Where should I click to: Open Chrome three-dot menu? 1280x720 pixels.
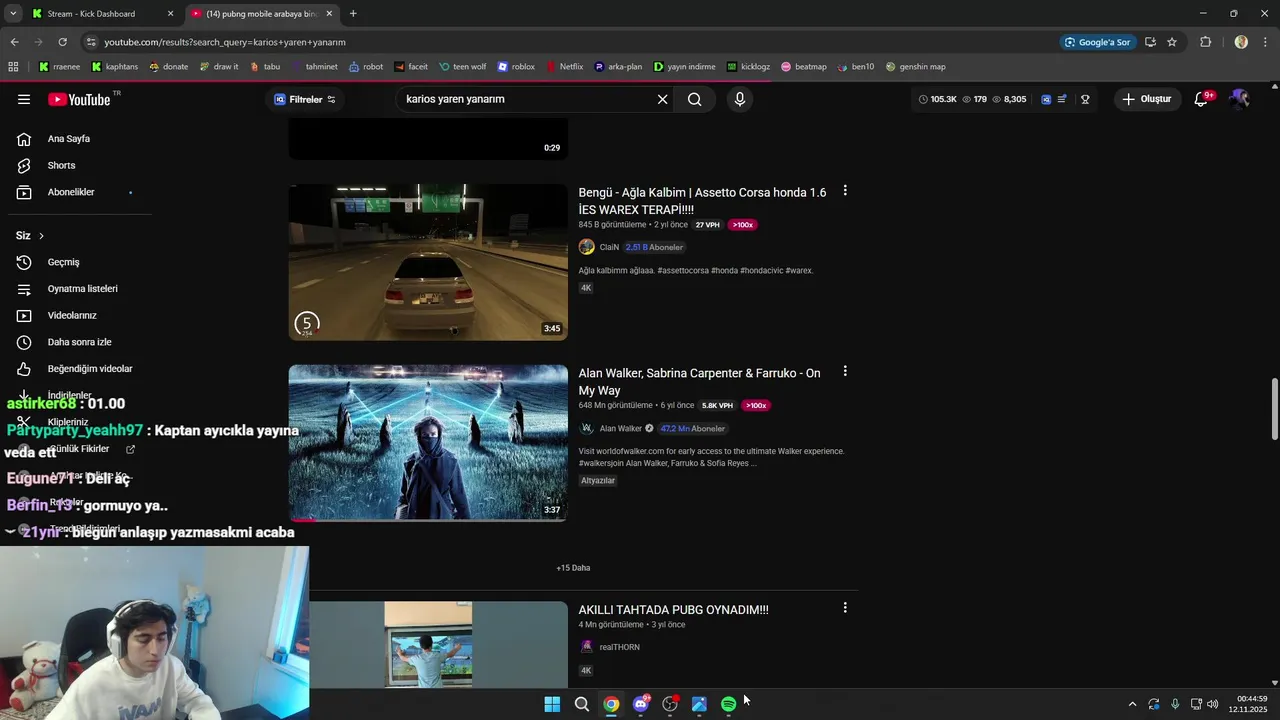pos(1266,42)
